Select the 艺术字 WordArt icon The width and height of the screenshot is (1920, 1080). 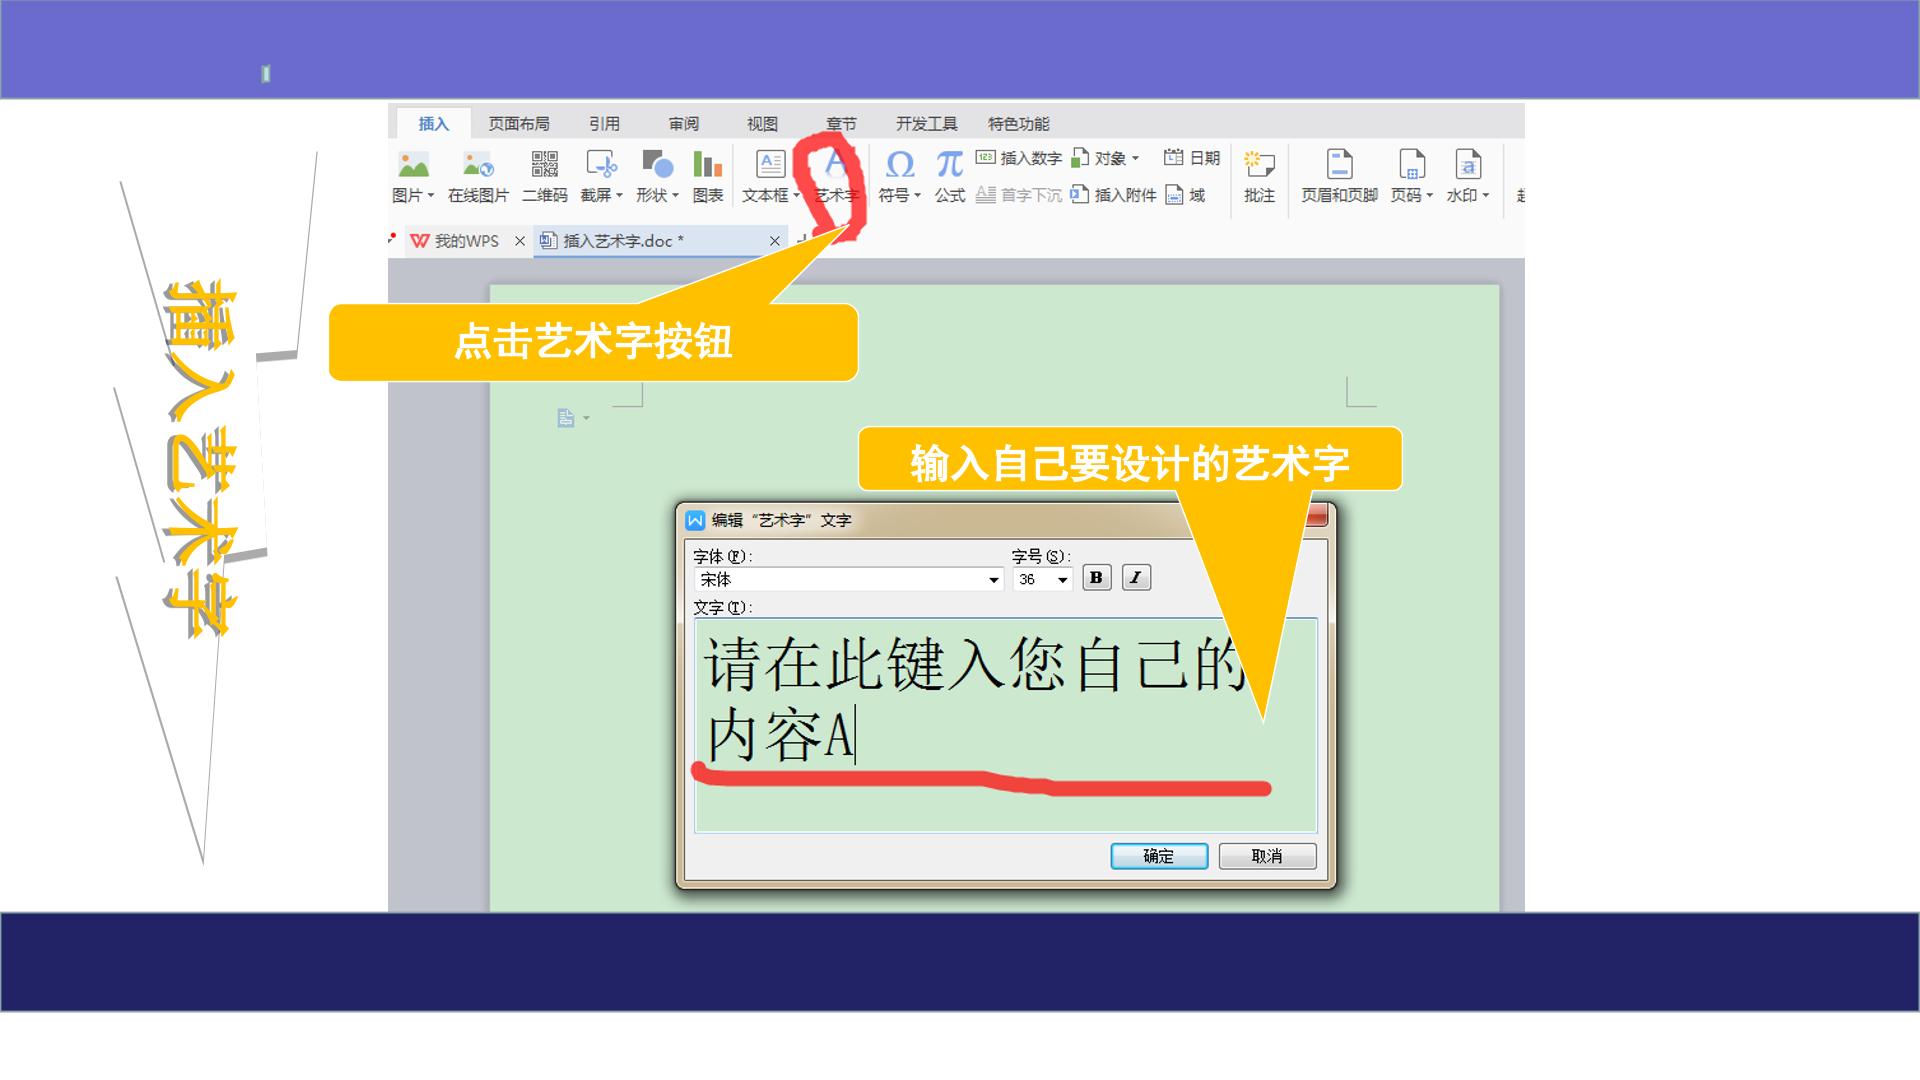pyautogui.click(x=836, y=176)
